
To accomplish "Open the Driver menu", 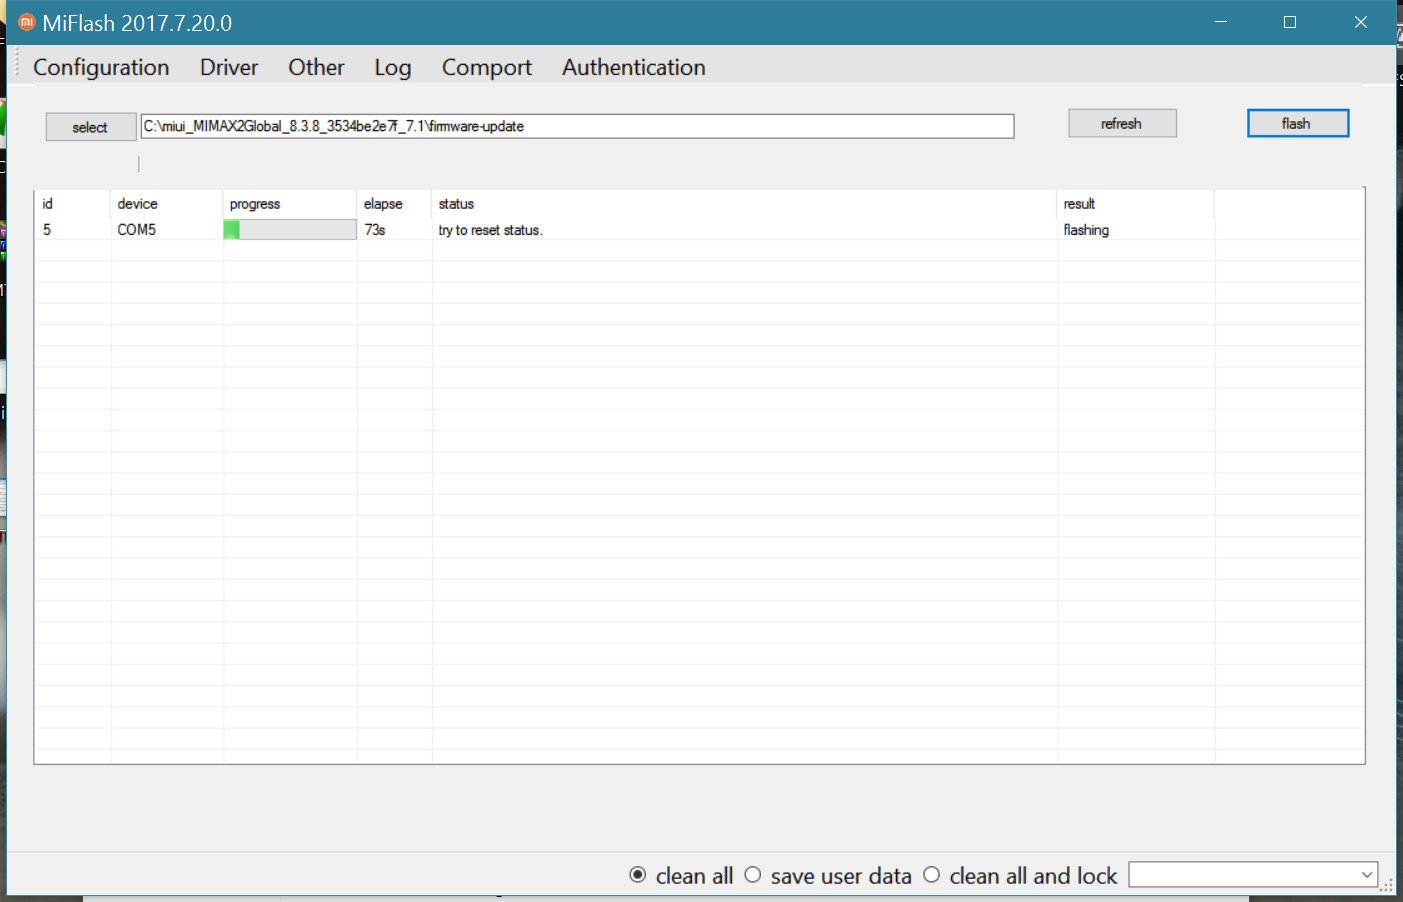I will (229, 67).
